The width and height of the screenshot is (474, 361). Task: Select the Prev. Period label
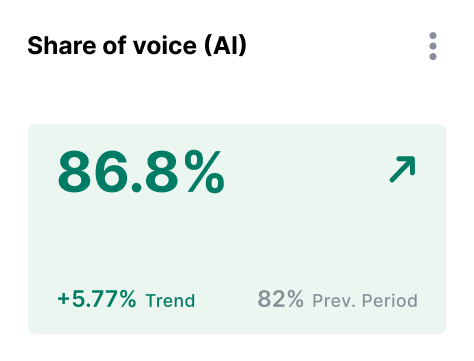tap(365, 301)
